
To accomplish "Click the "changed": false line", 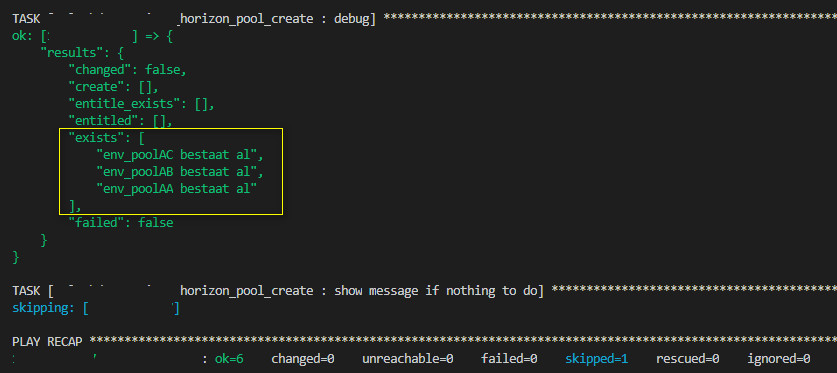I will click(x=128, y=70).
